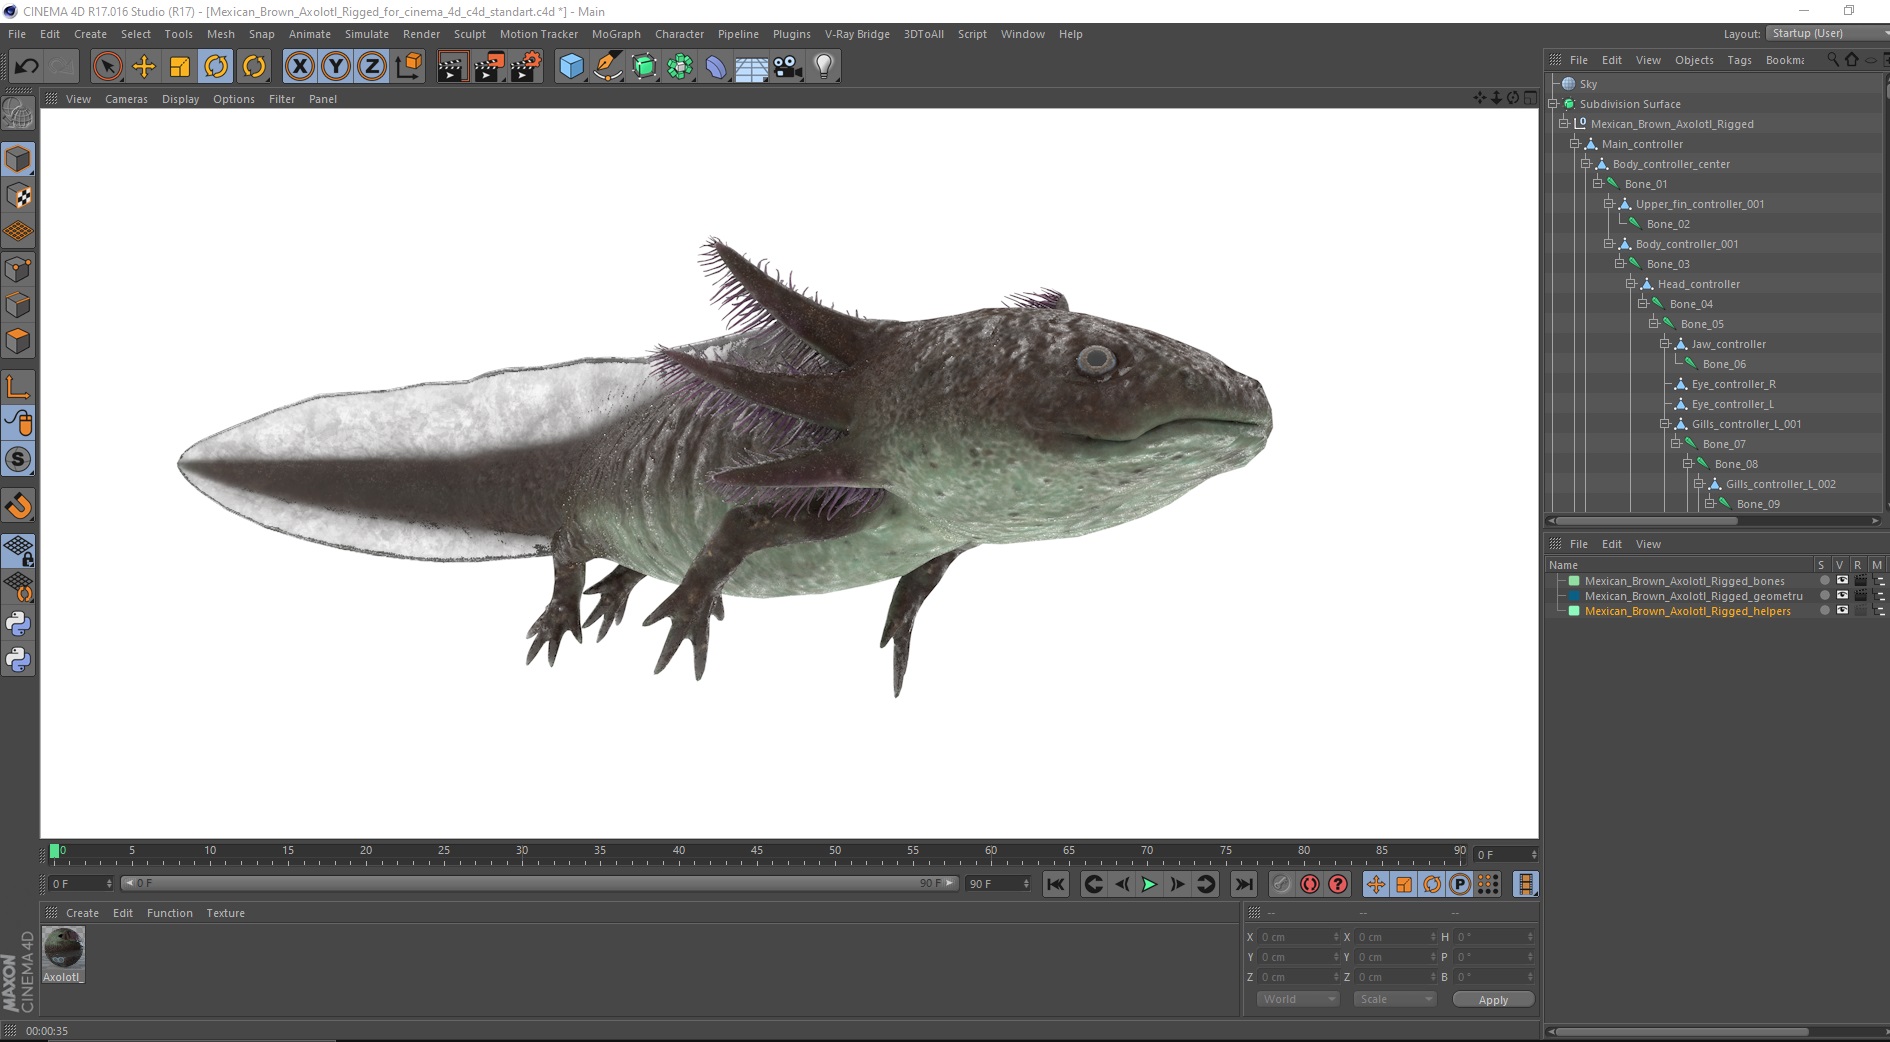Go to start of animation
1890x1042 pixels.
pos(1056,884)
